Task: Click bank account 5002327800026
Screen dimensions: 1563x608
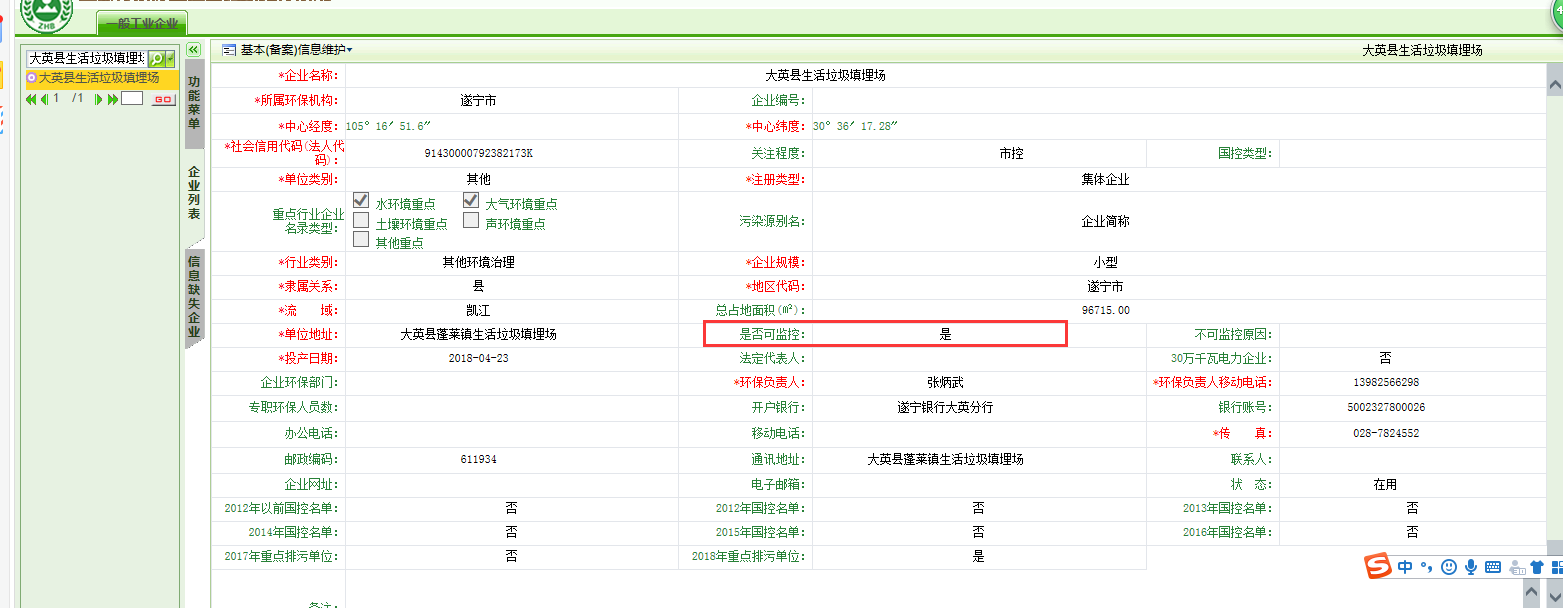Action: pos(1385,408)
